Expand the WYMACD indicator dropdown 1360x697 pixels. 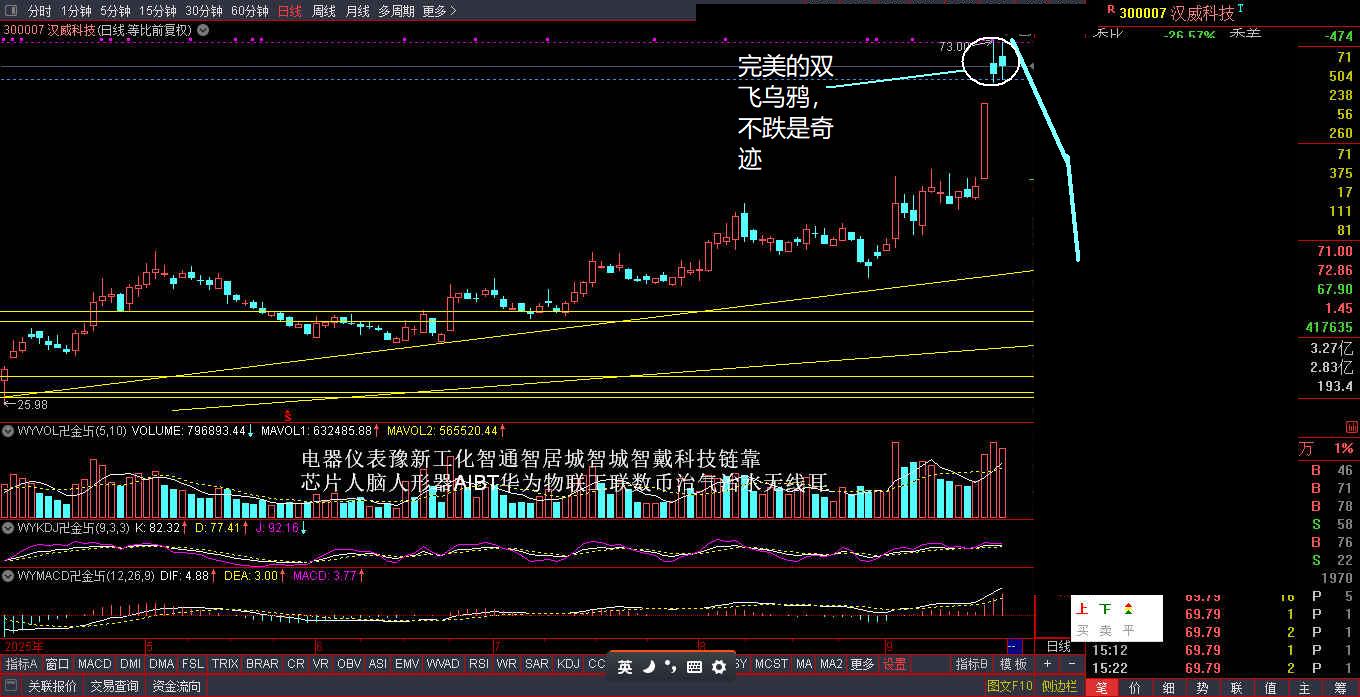click(8, 576)
